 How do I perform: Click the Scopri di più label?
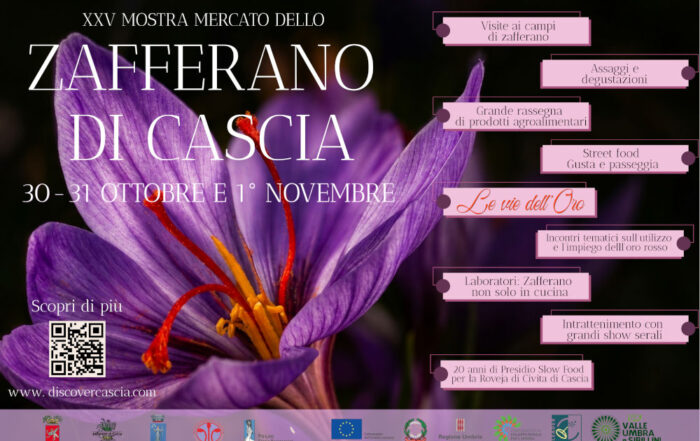(x=76, y=307)
